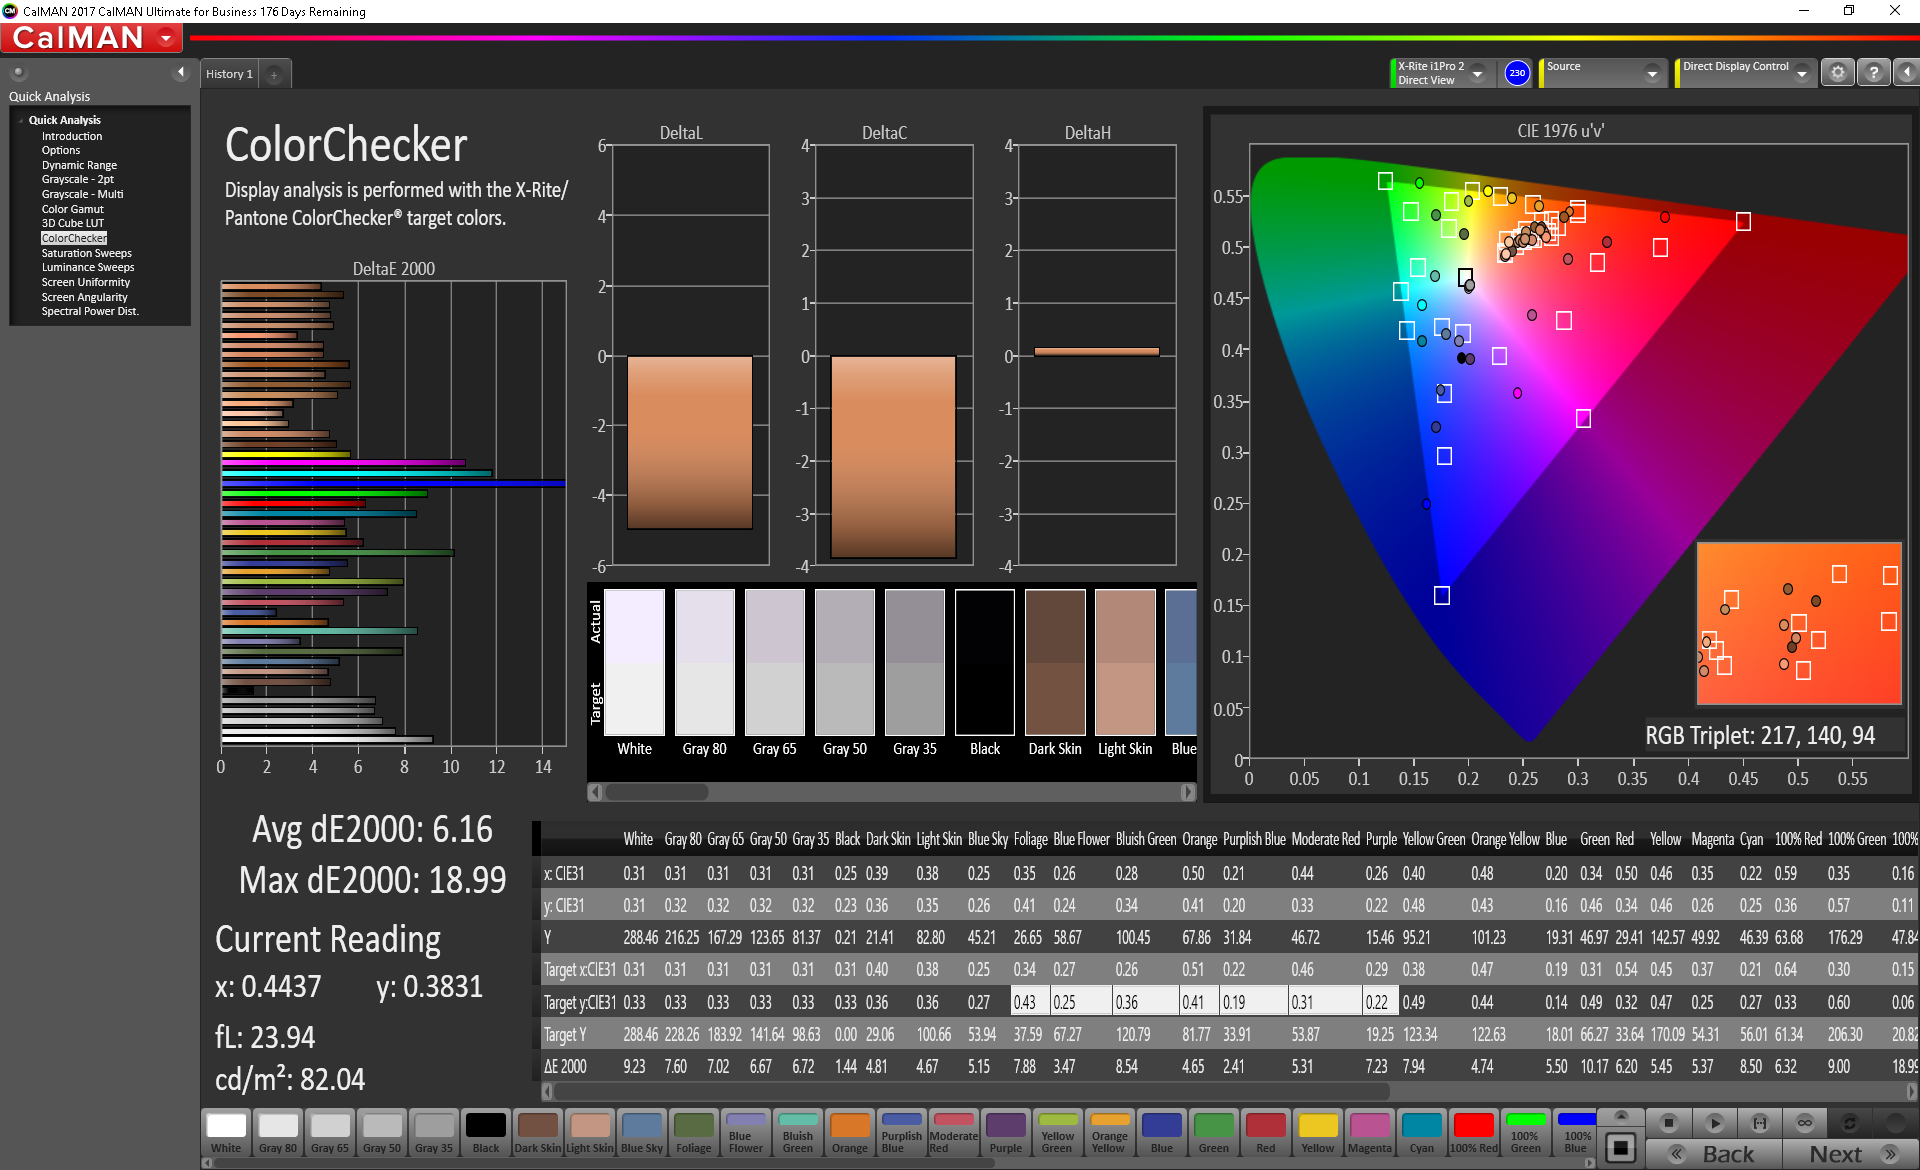Add a new history tab
The height and width of the screenshot is (1170, 1920).
[x=274, y=75]
